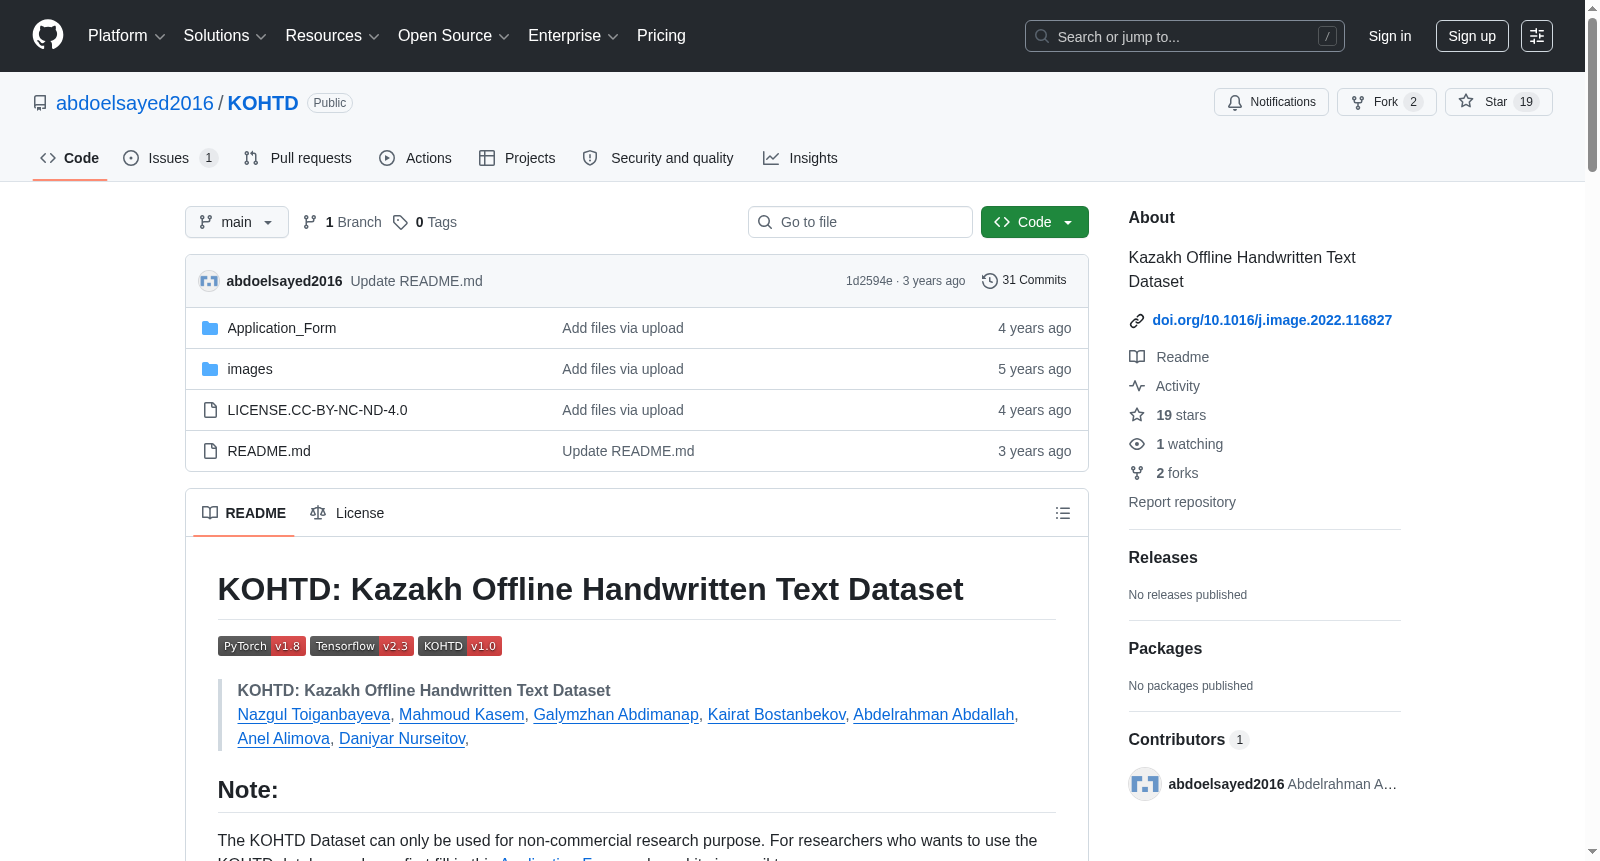Open the README outline icon
Screen dimensions: 1600x861
tap(1063, 513)
